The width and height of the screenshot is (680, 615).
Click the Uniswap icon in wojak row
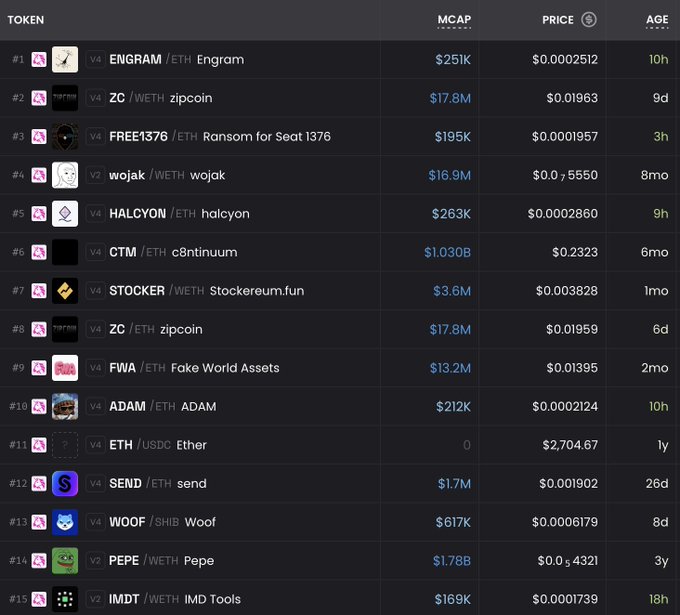pyautogui.click(x=39, y=175)
